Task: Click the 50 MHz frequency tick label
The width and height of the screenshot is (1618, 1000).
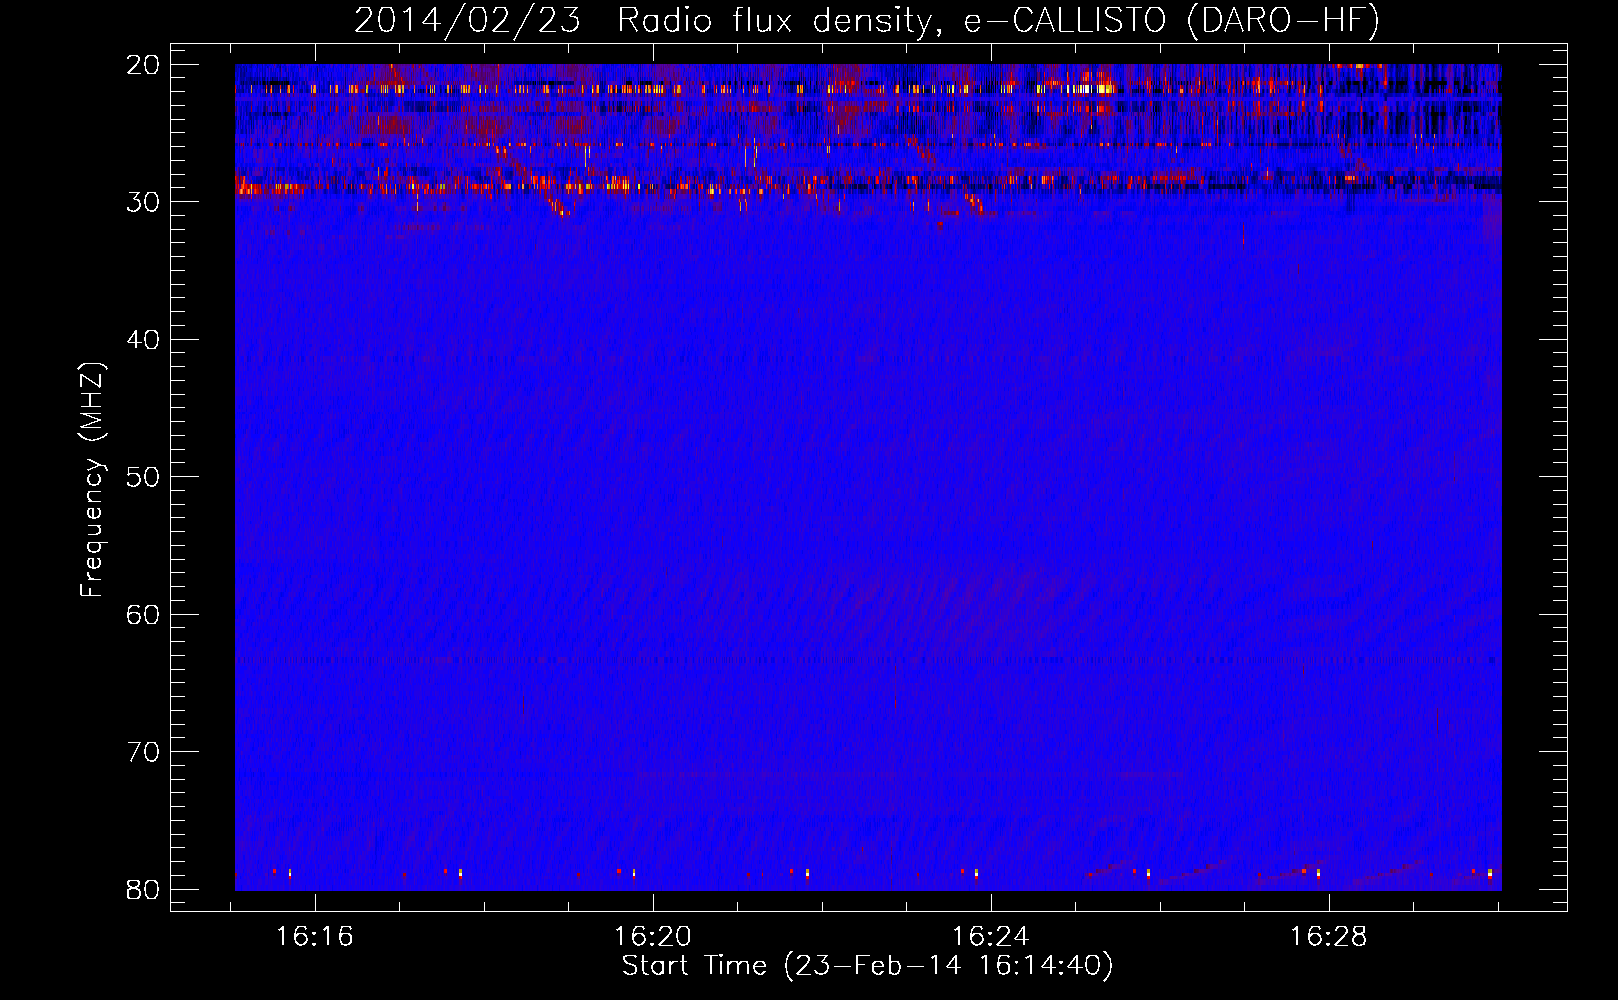Action: click(x=143, y=477)
